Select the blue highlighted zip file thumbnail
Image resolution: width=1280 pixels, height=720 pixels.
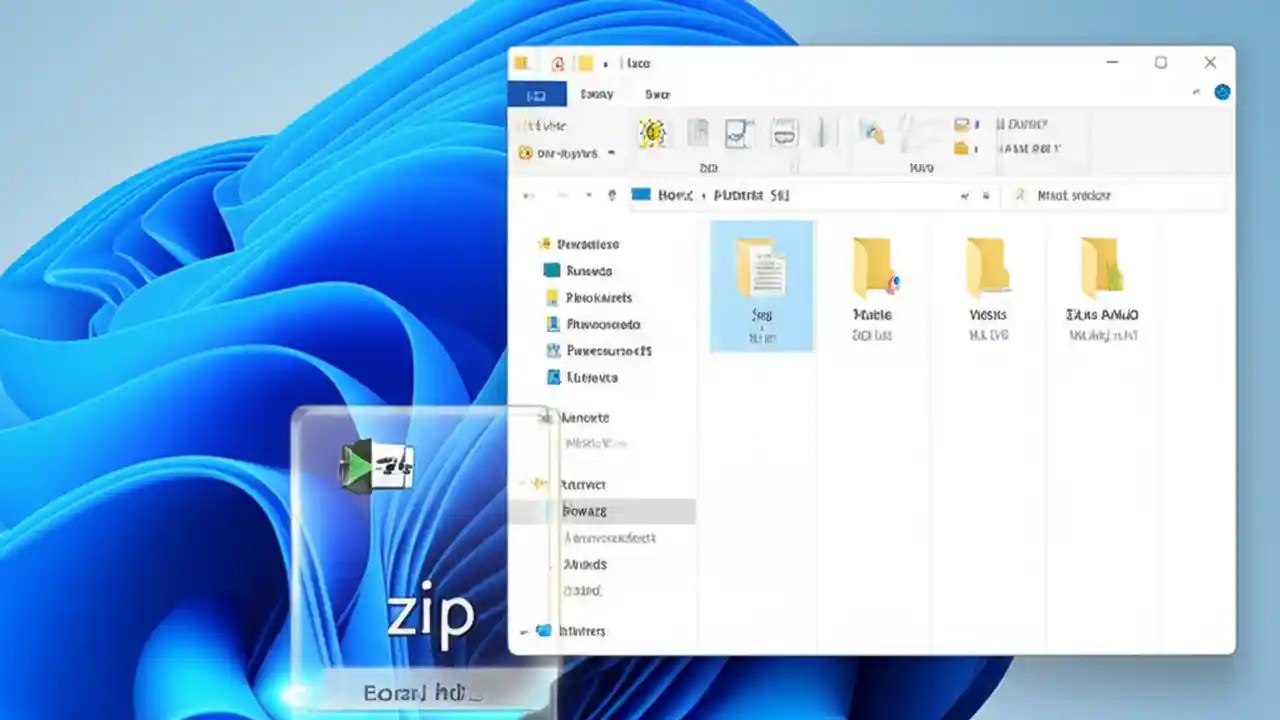pos(762,285)
